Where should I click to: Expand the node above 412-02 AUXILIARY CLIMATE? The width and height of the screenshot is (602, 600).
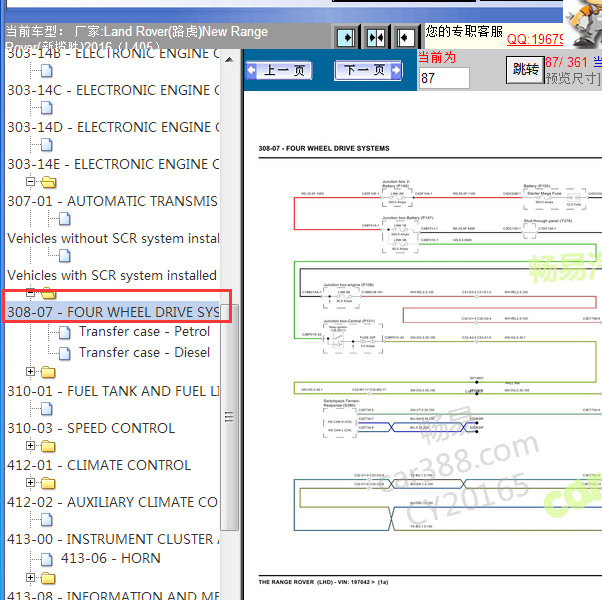tap(30, 482)
